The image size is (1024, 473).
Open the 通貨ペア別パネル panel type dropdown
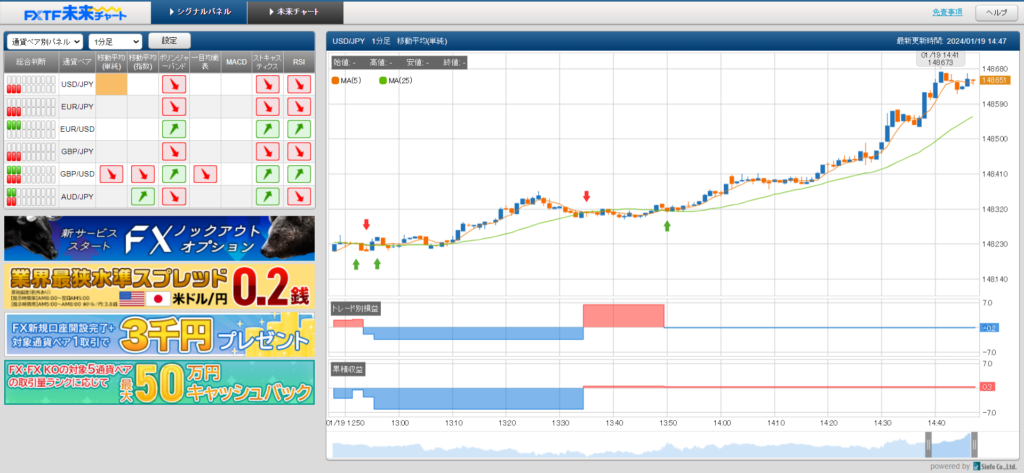tap(45, 41)
